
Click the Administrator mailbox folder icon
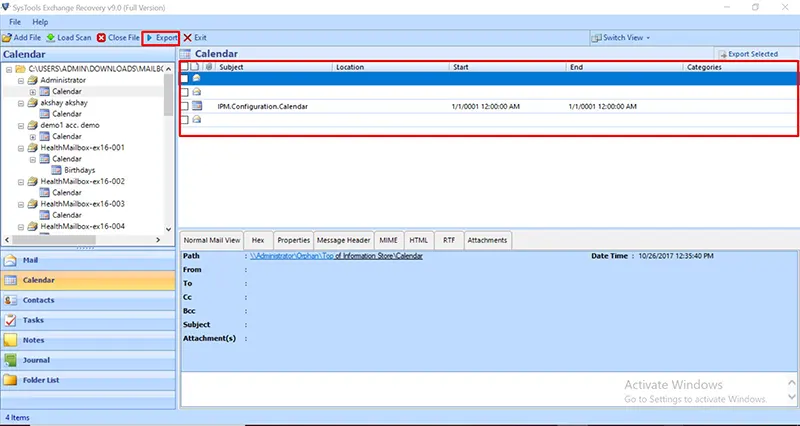coord(33,80)
